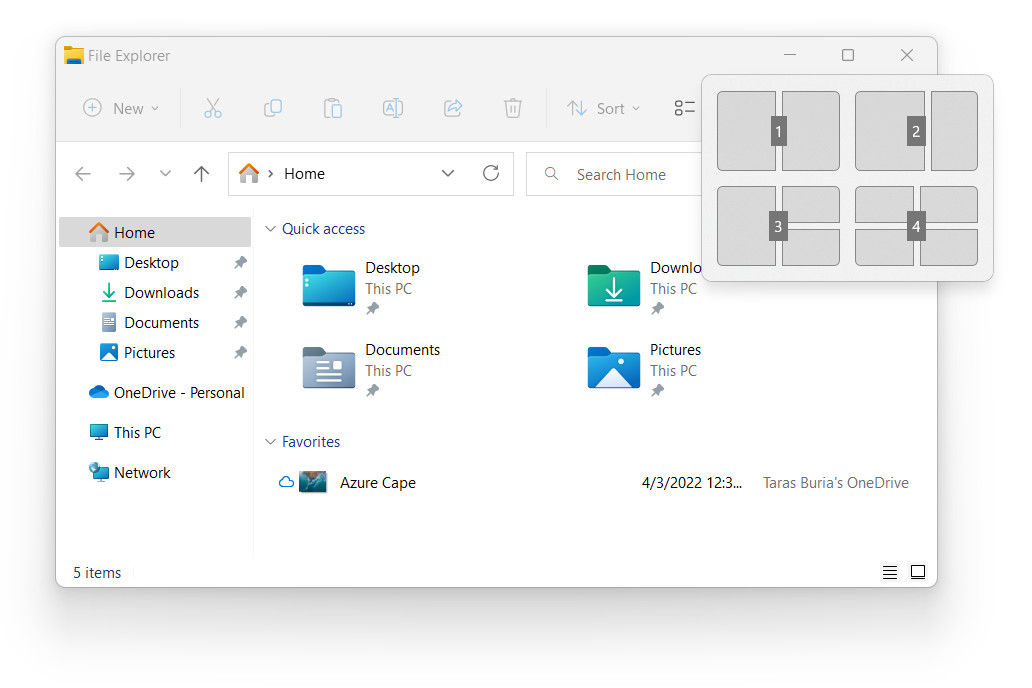Click the Home breadcrumb in the address bar
Screen dimensions: 1032x688
[302, 173]
